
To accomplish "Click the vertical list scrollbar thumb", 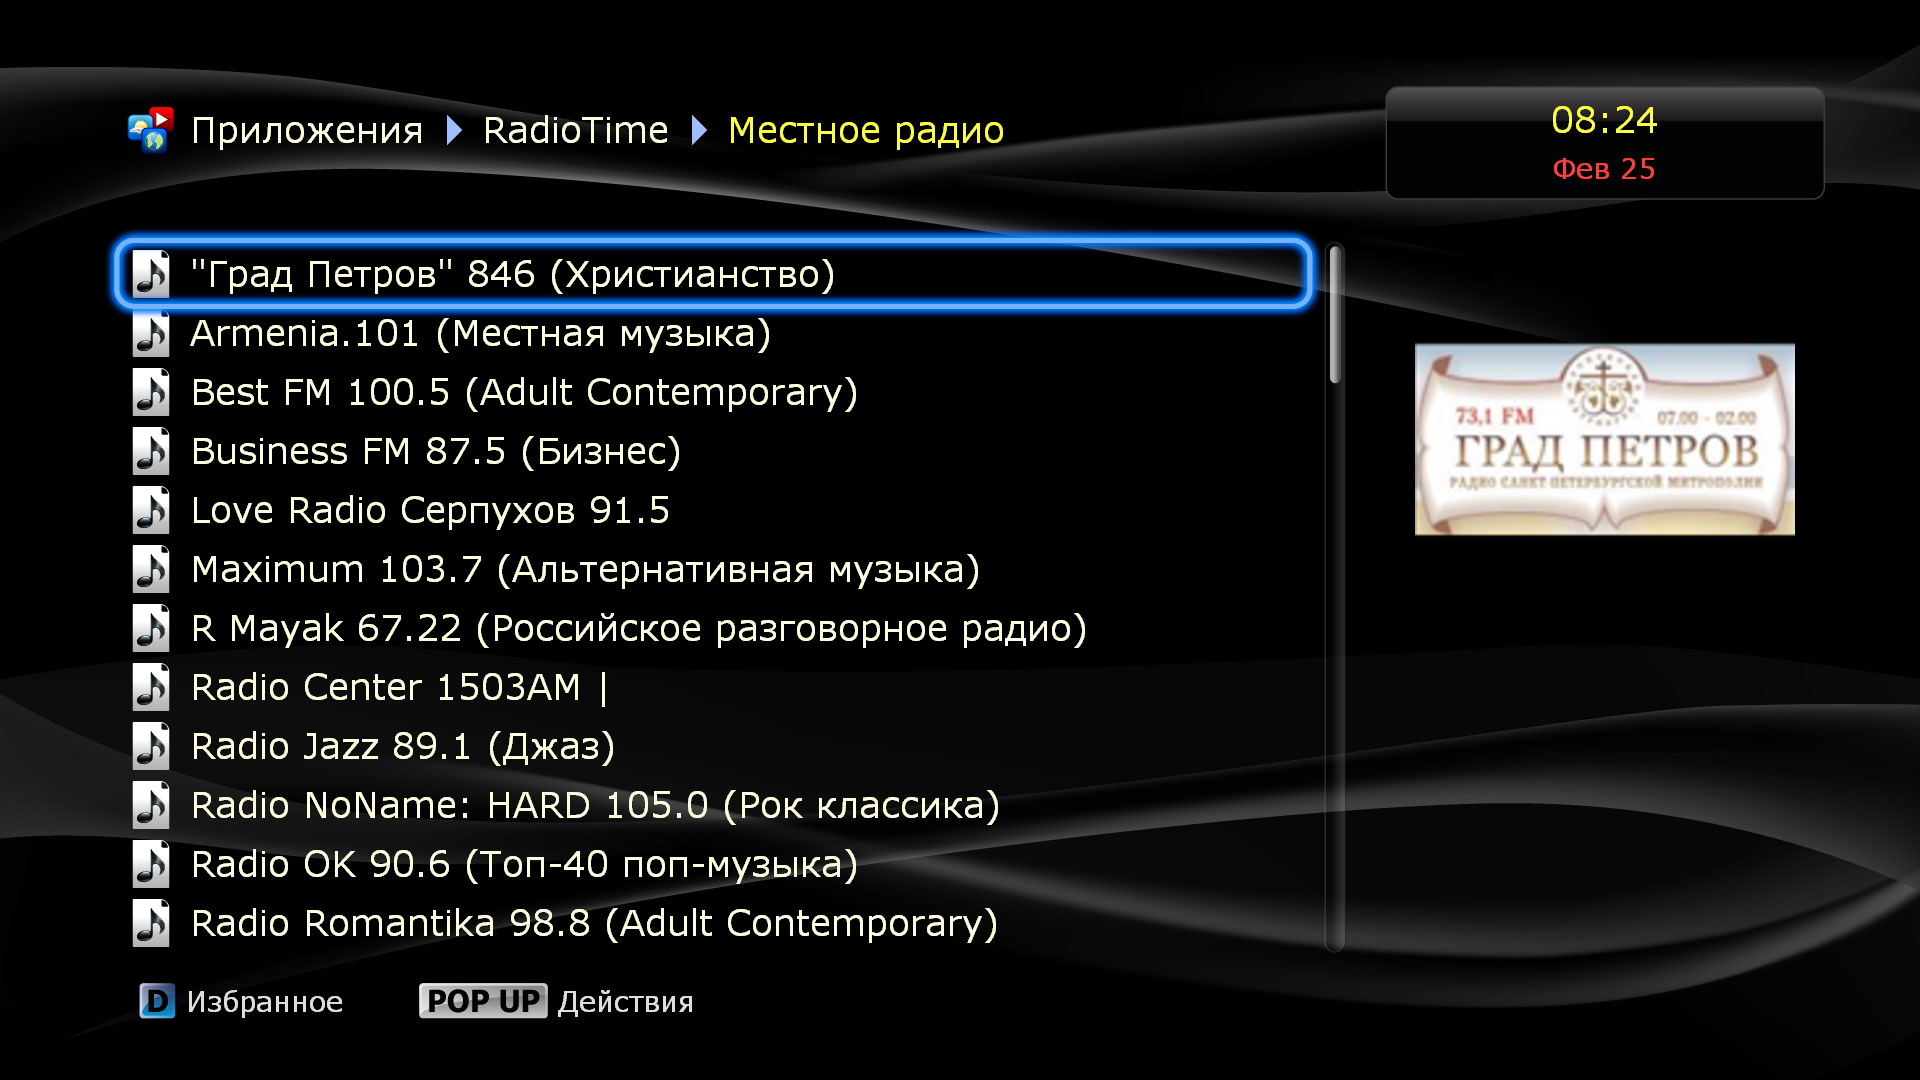I will point(1335,315).
